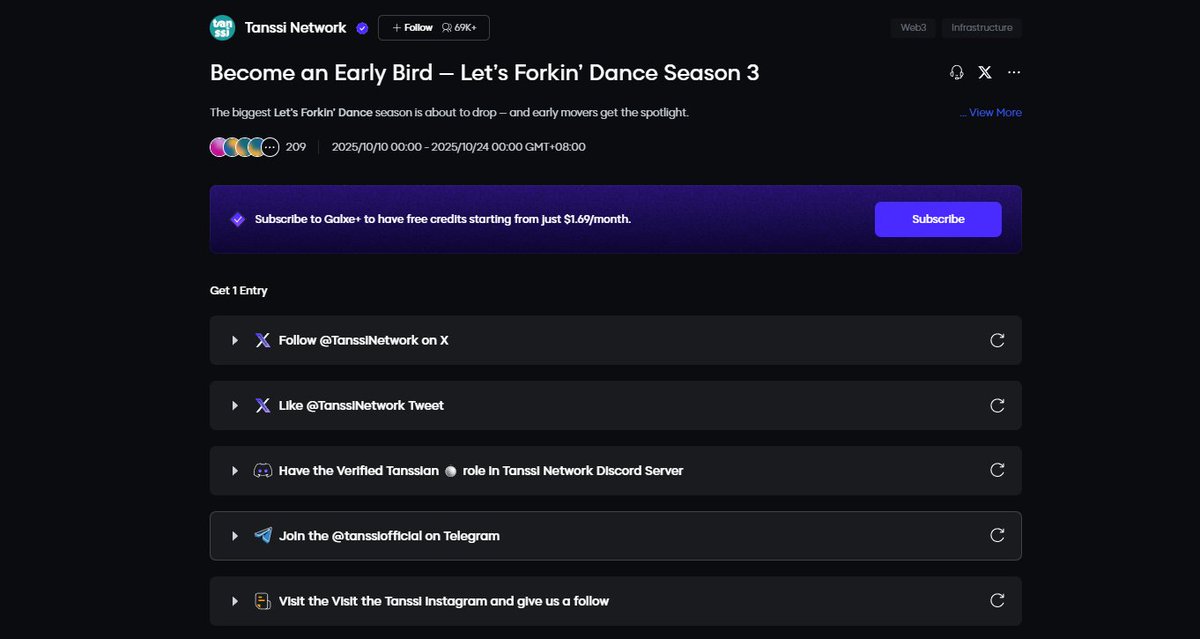The image size is (1200, 639).
Task: Click the Discord logo in the role task
Action: click(263, 470)
